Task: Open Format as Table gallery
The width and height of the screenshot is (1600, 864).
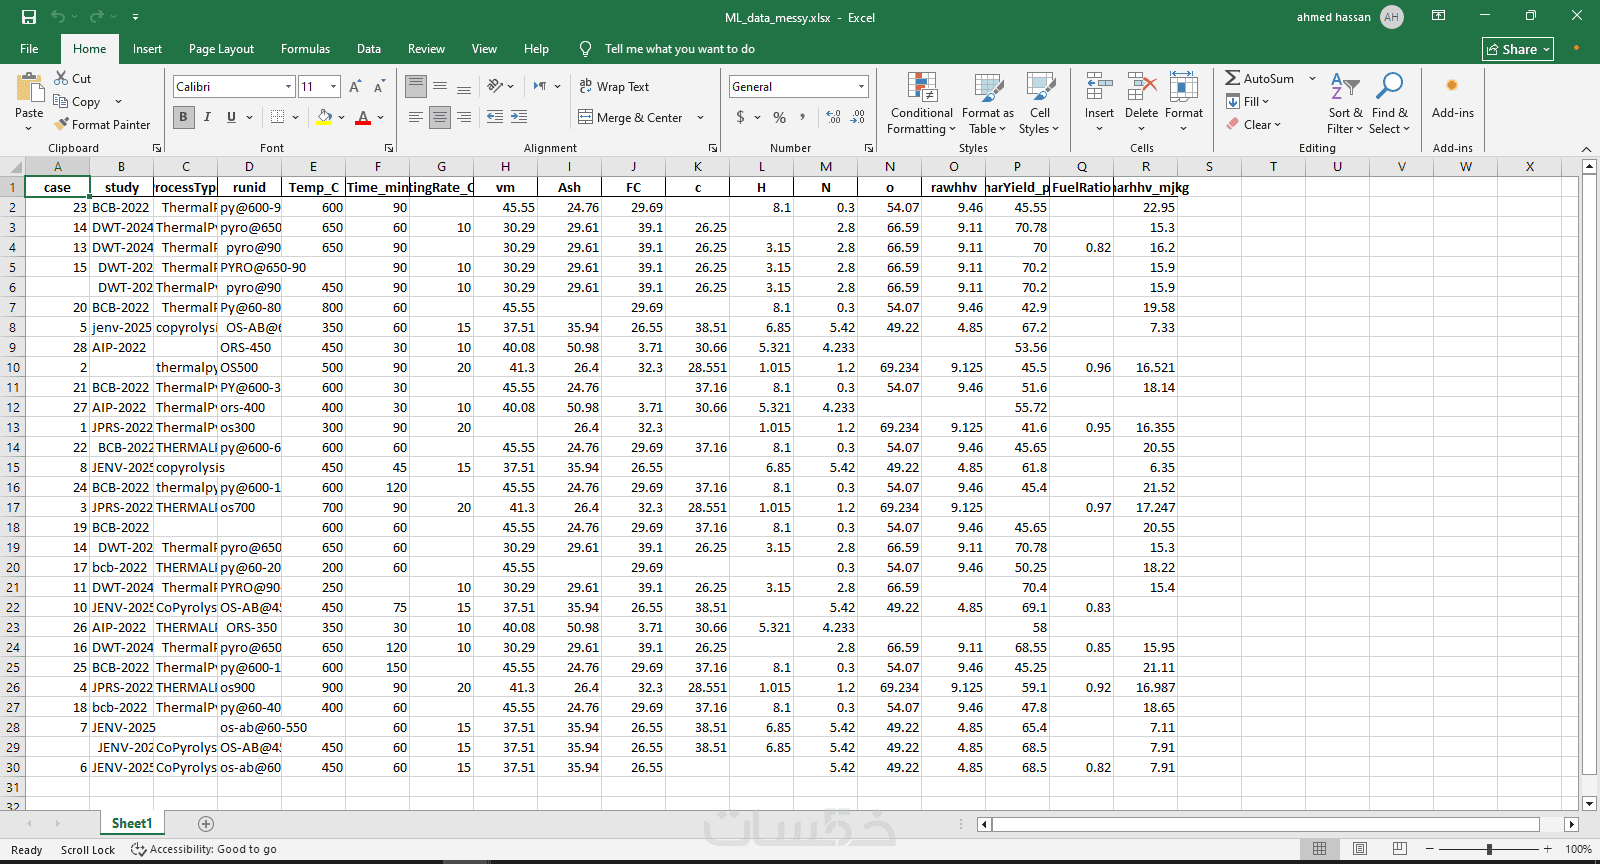Action: click(988, 103)
